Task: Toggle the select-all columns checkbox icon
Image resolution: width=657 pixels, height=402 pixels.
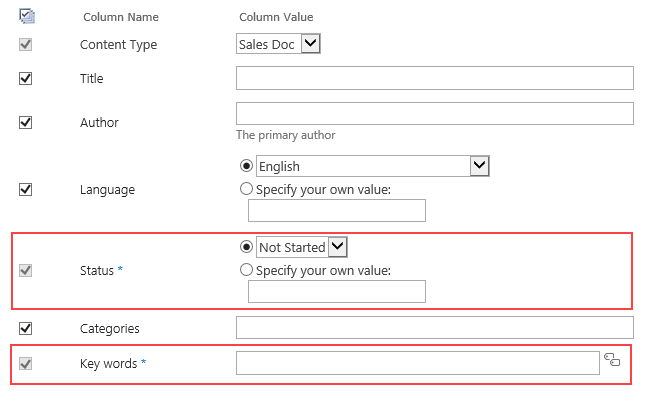Action: point(27,16)
